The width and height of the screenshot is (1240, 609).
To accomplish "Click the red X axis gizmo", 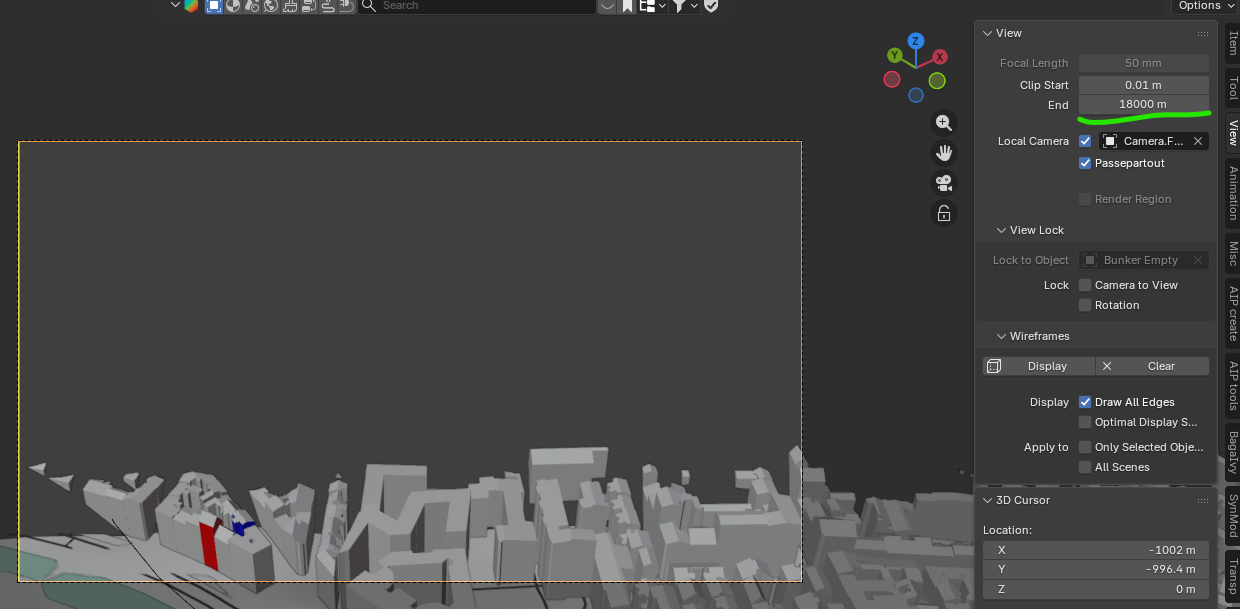I will [940, 57].
